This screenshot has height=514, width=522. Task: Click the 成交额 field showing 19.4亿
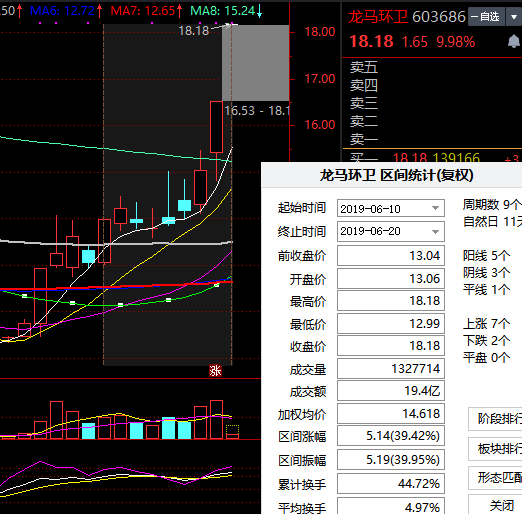point(391,391)
